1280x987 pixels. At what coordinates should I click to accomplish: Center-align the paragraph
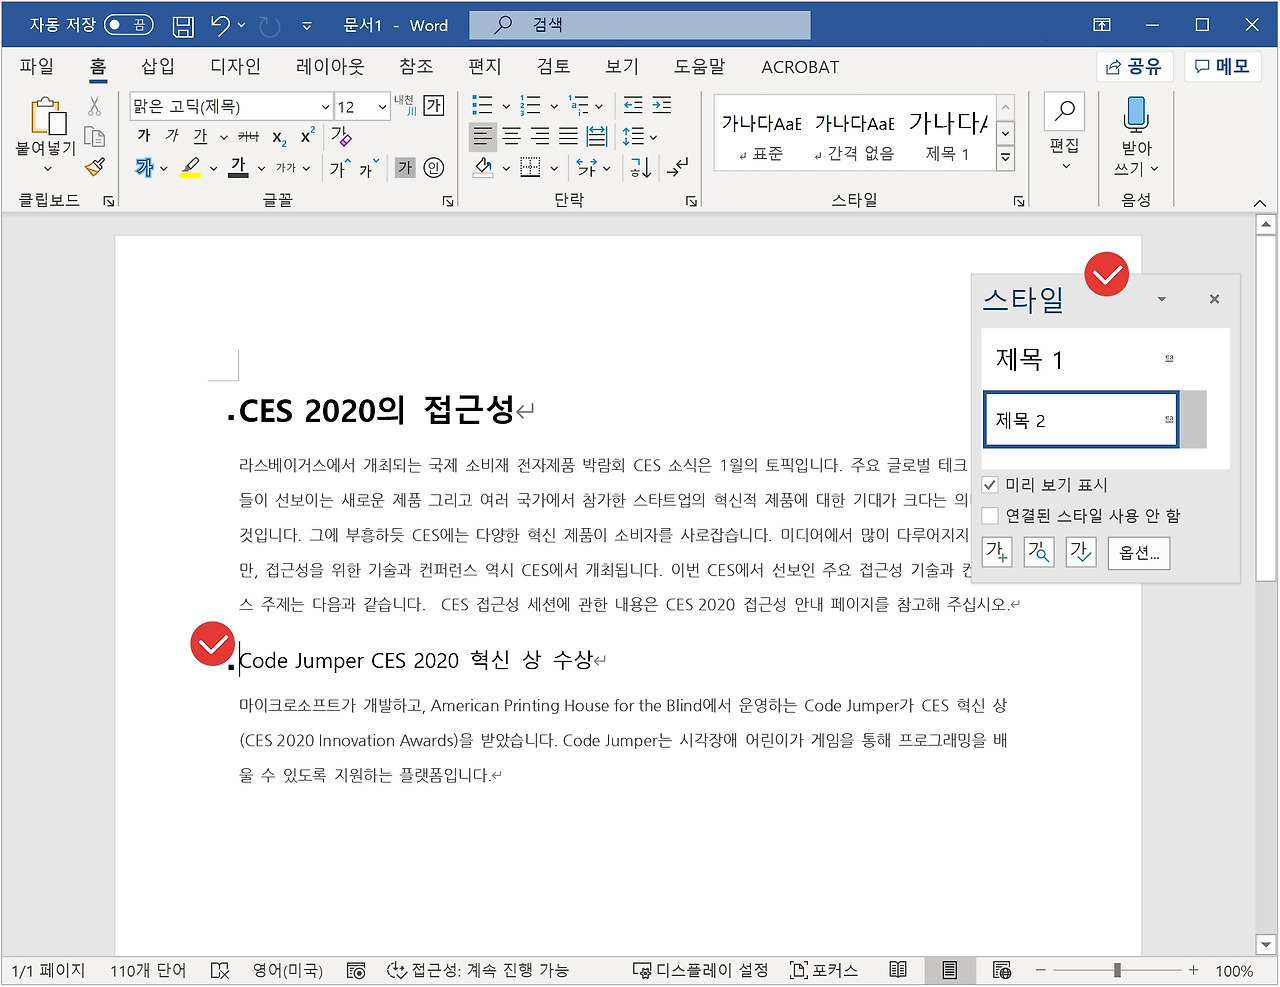tap(512, 136)
